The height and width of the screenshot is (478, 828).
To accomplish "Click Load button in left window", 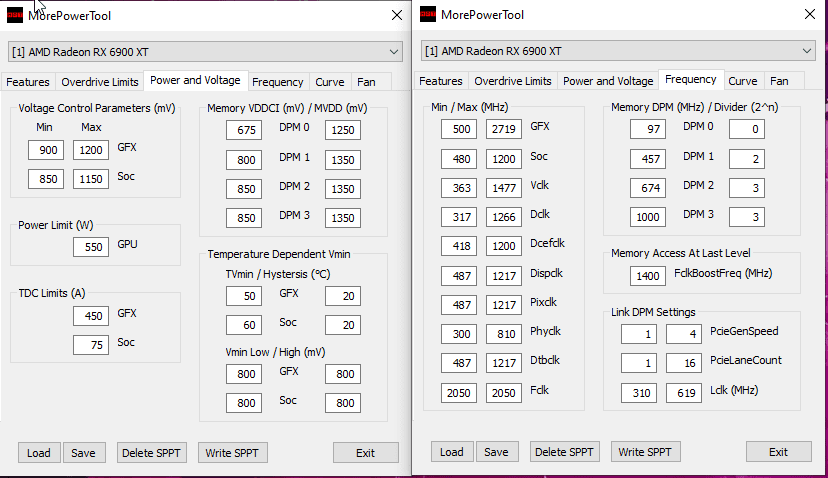I will coord(39,453).
